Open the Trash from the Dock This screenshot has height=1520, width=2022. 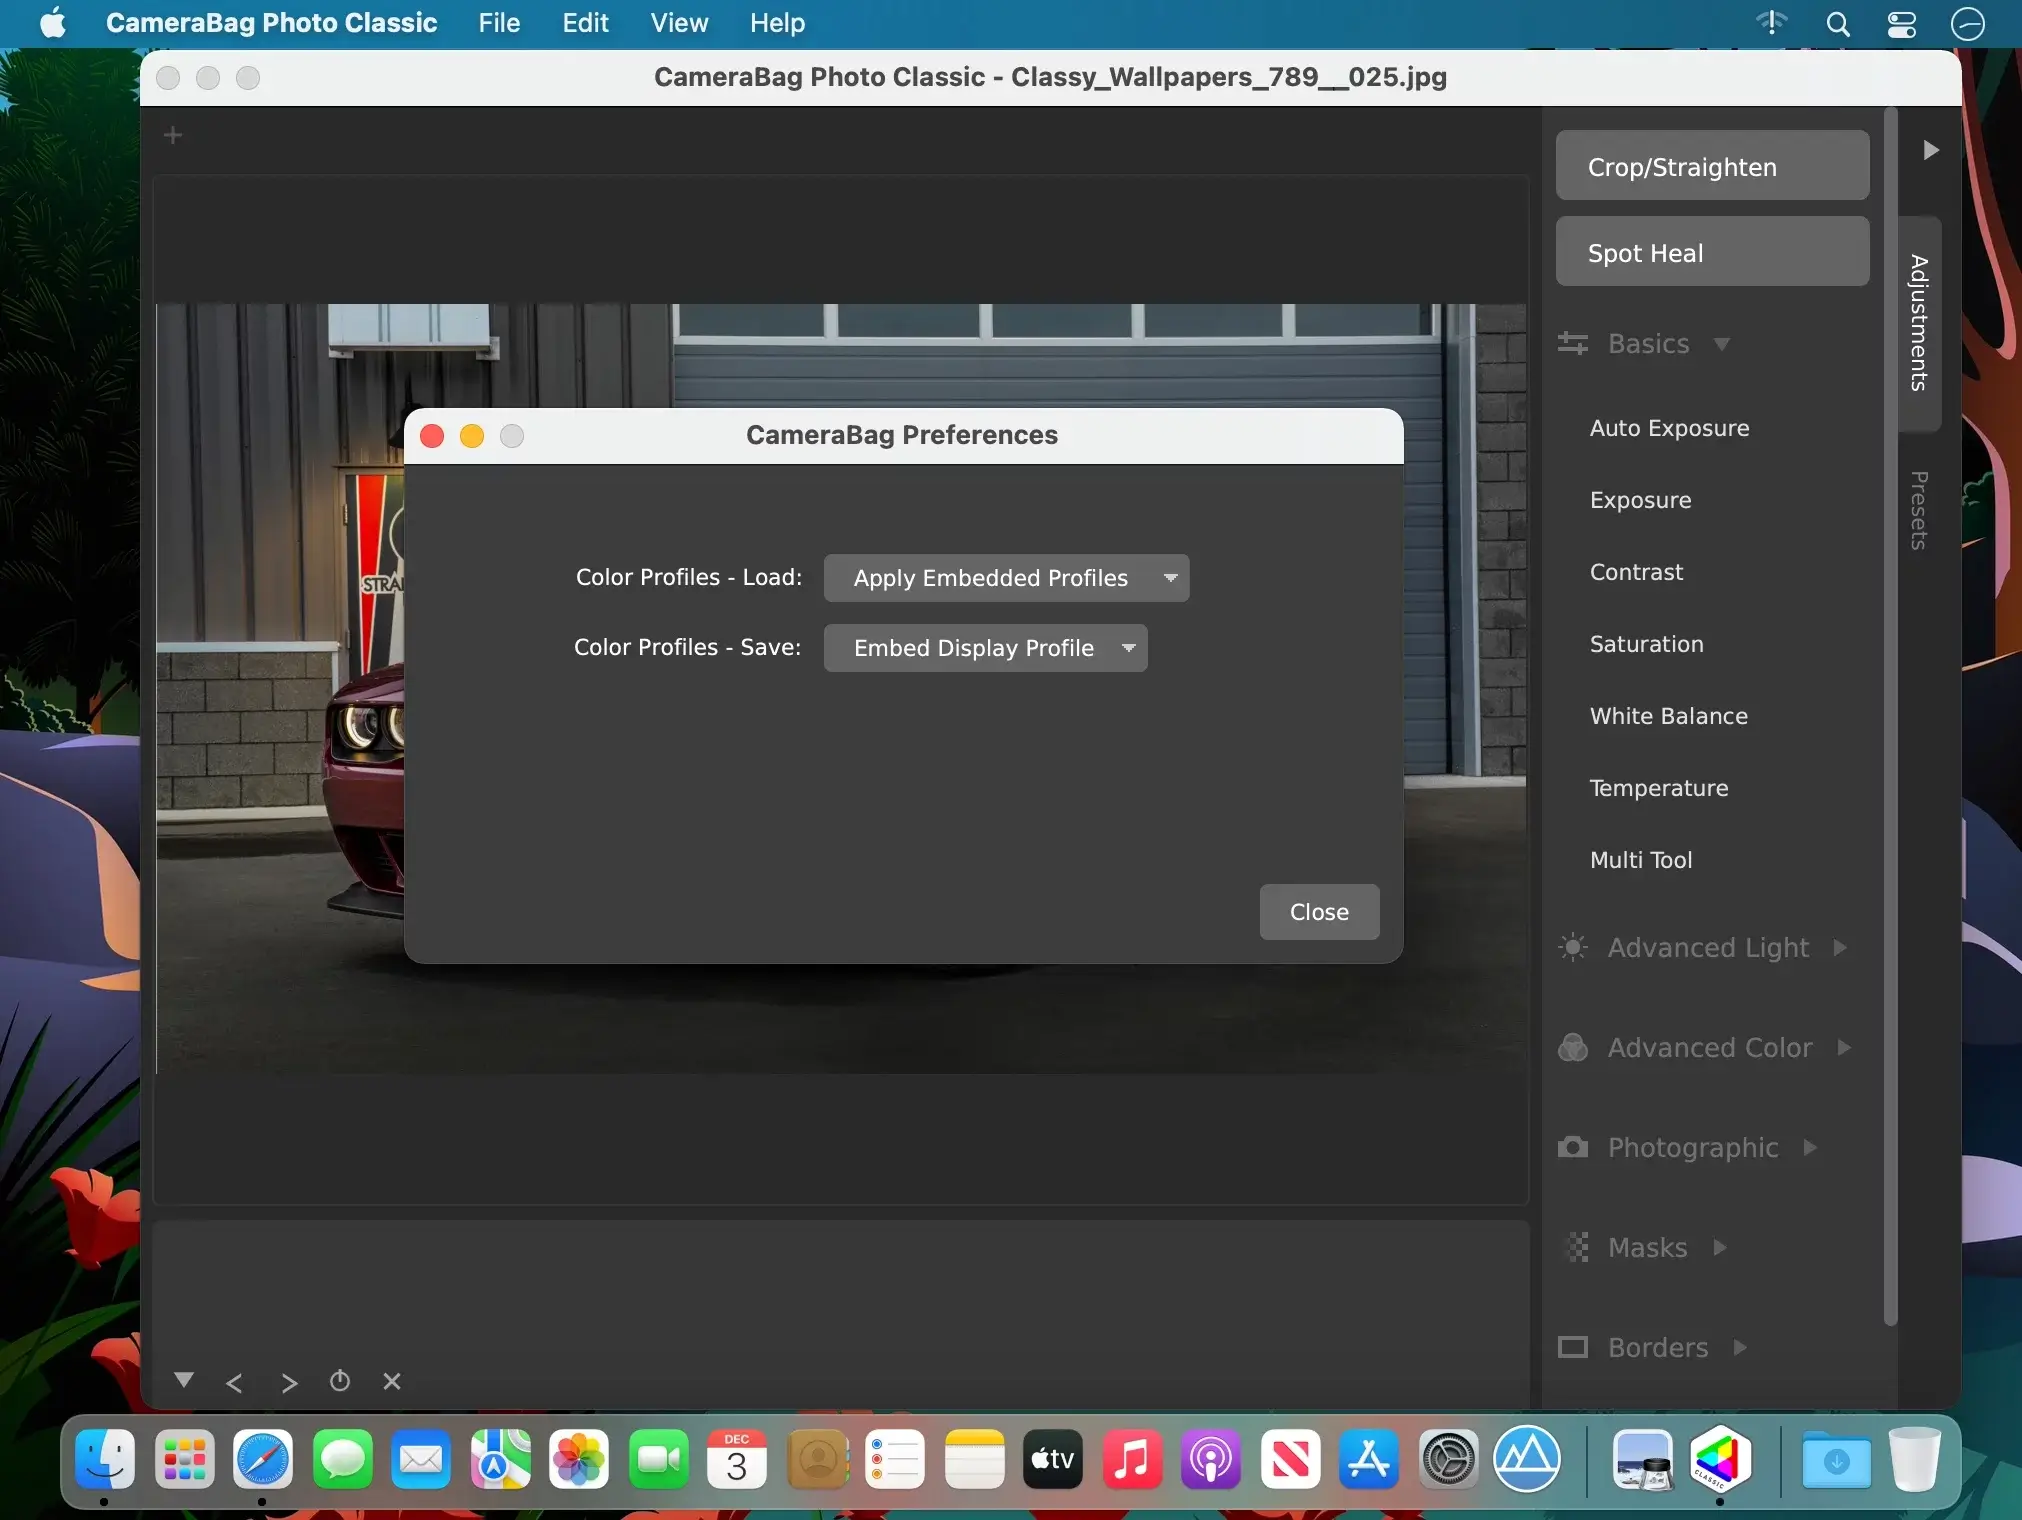[1914, 1460]
